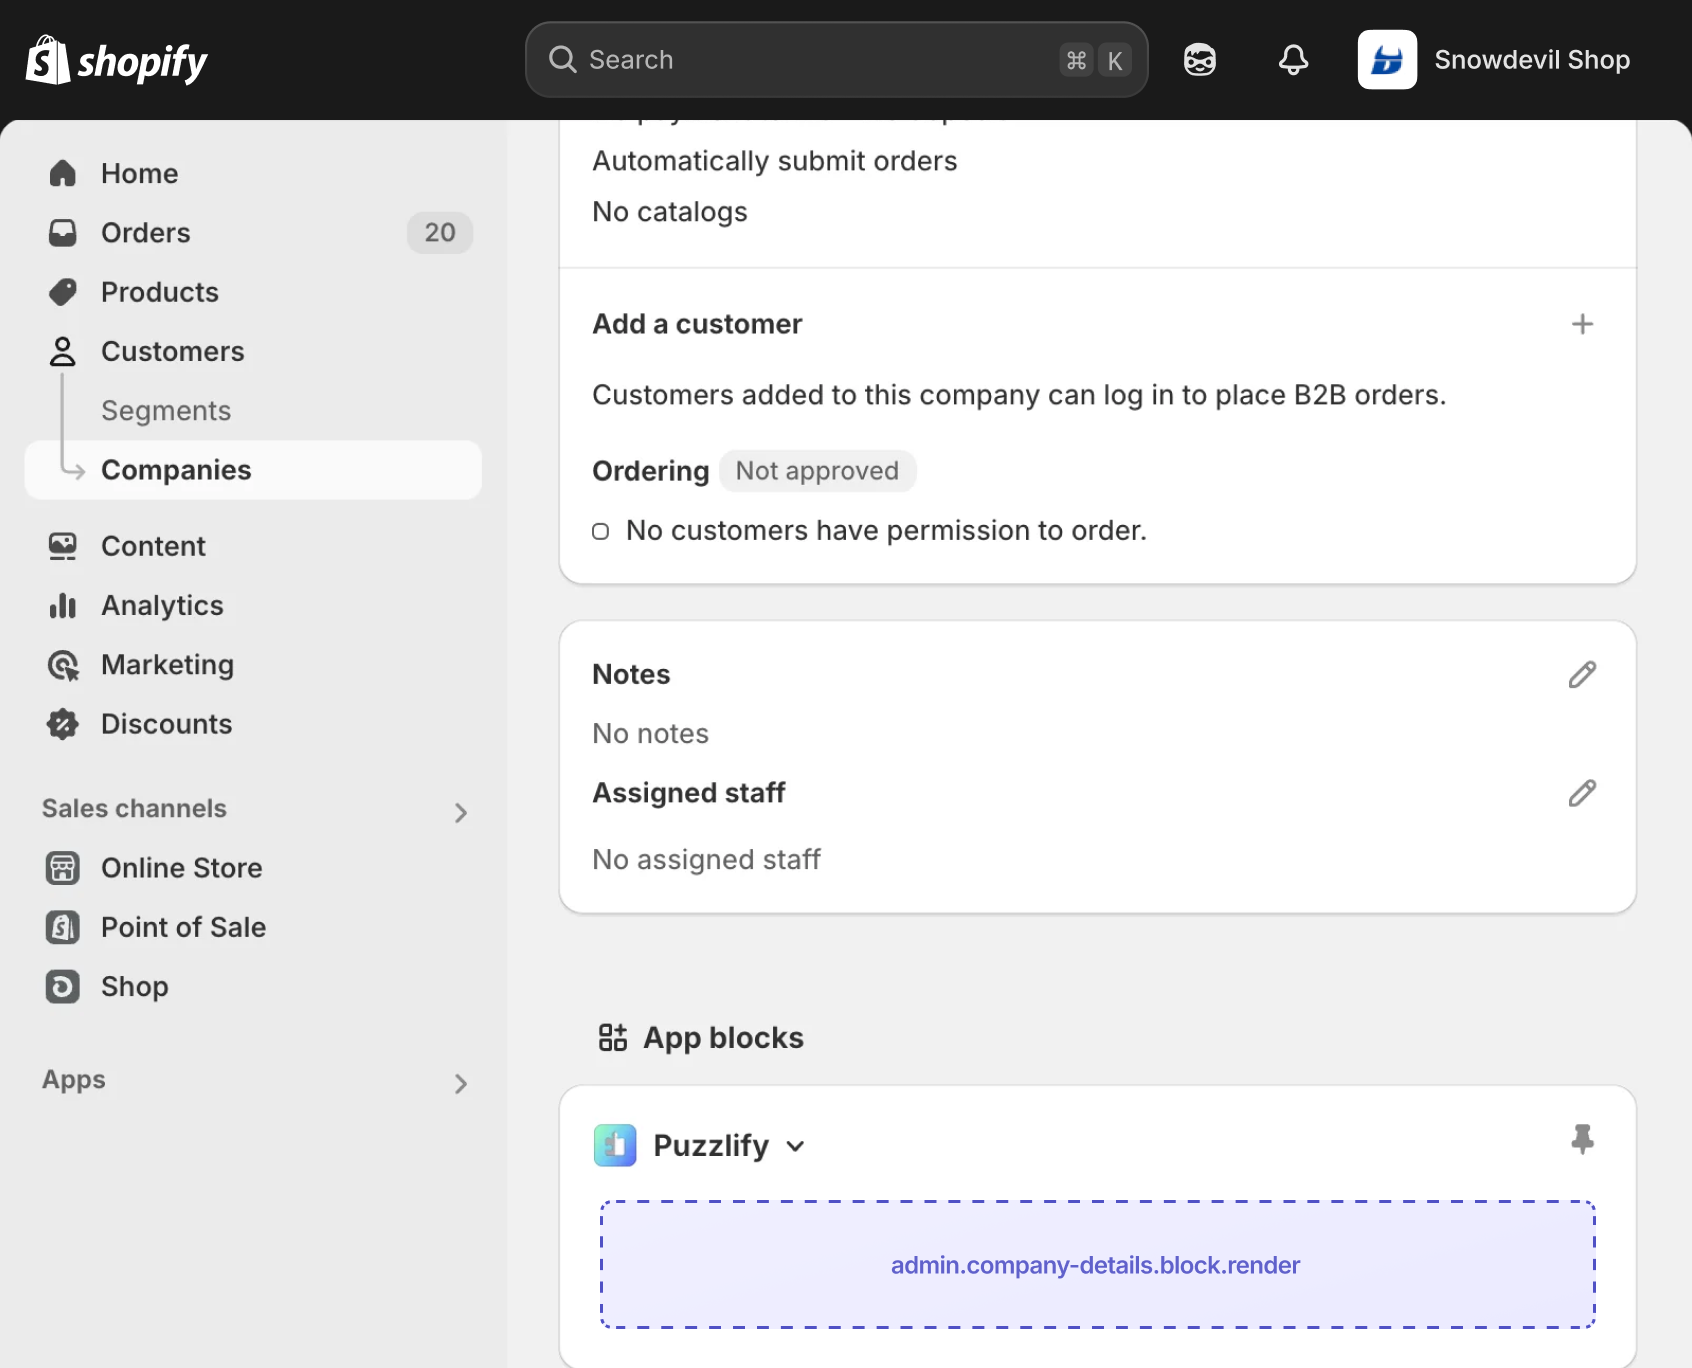This screenshot has height=1368, width=1692.
Task: Expand the Apps section chevron
Action: tap(461, 1084)
